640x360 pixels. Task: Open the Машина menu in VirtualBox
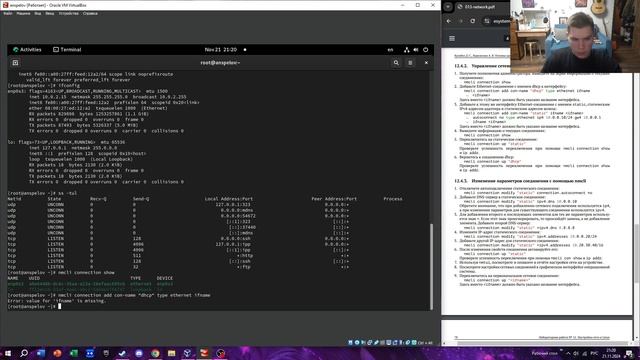click(x=23, y=13)
